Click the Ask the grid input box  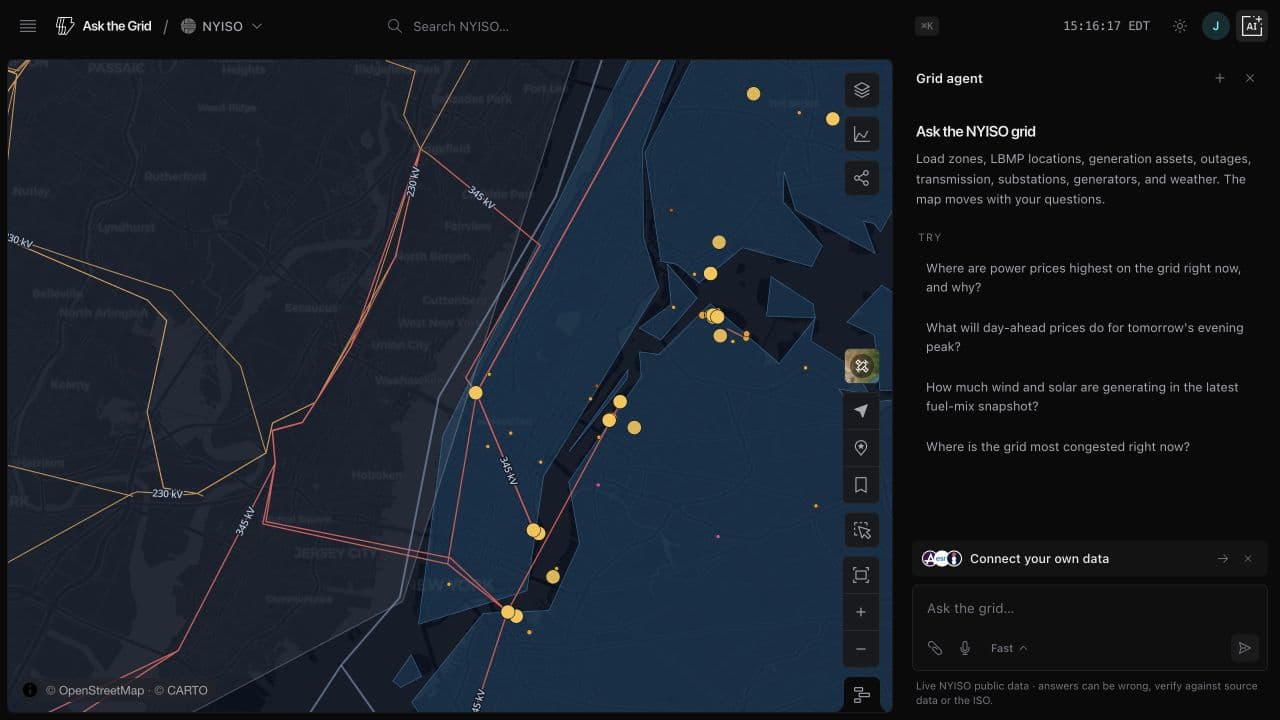[1089, 608]
